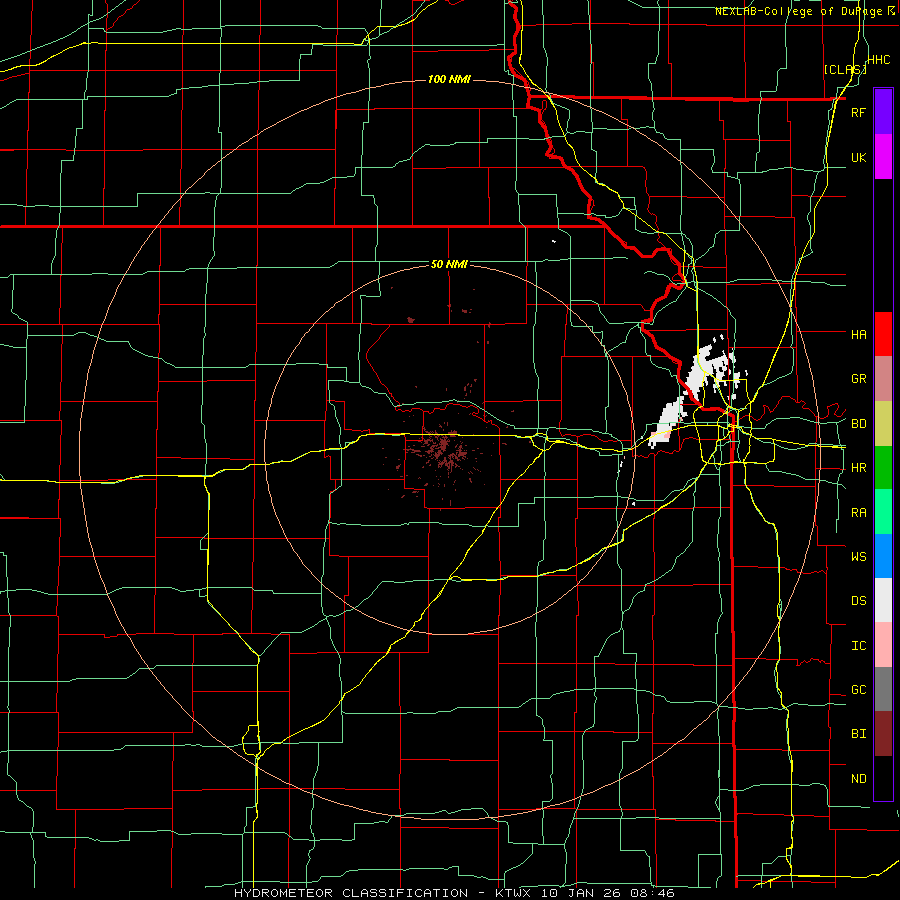Image resolution: width=900 pixels, height=900 pixels.
Task: Click the 50 NMI range ring label
Action: [449, 264]
